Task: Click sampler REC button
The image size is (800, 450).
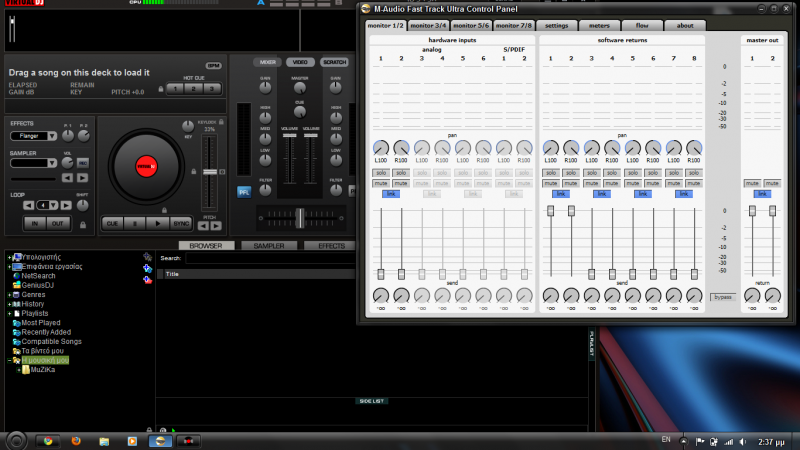Action: coord(83,163)
